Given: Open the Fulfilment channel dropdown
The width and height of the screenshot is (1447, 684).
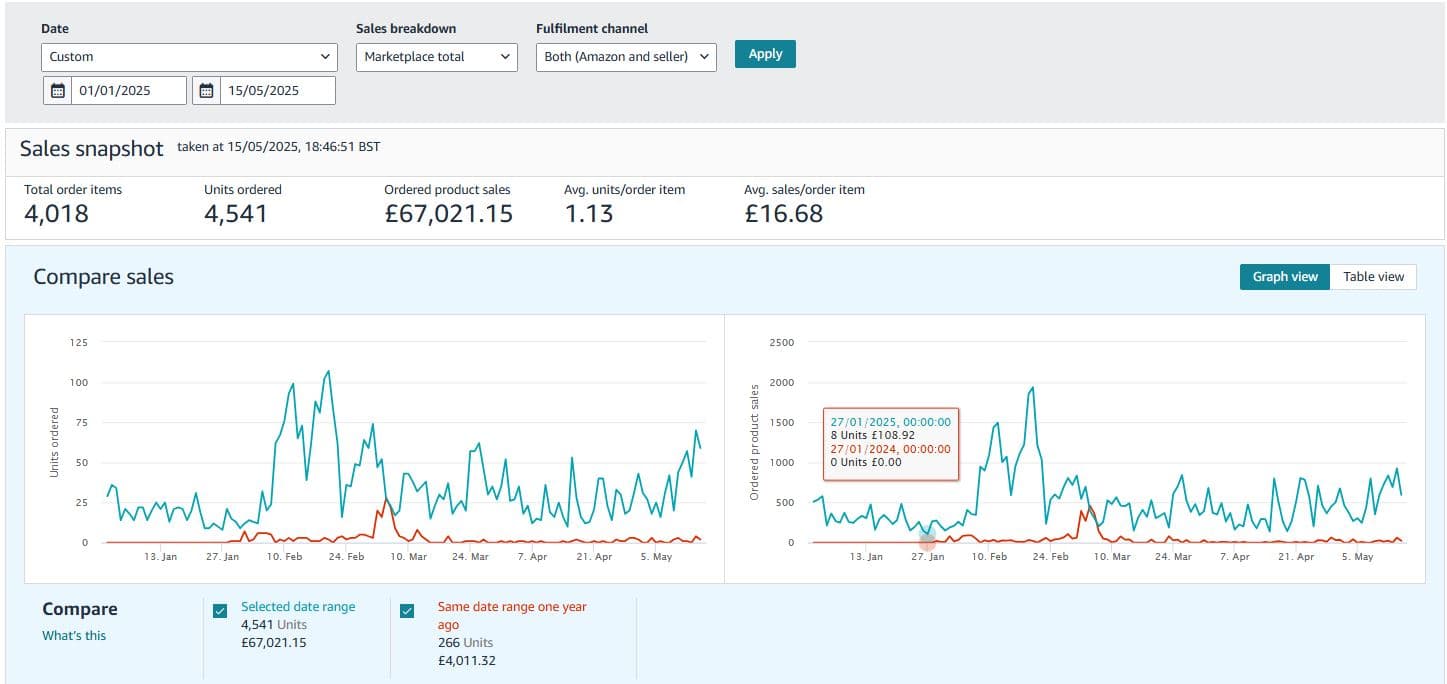Looking at the screenshot, I should 626,57.
